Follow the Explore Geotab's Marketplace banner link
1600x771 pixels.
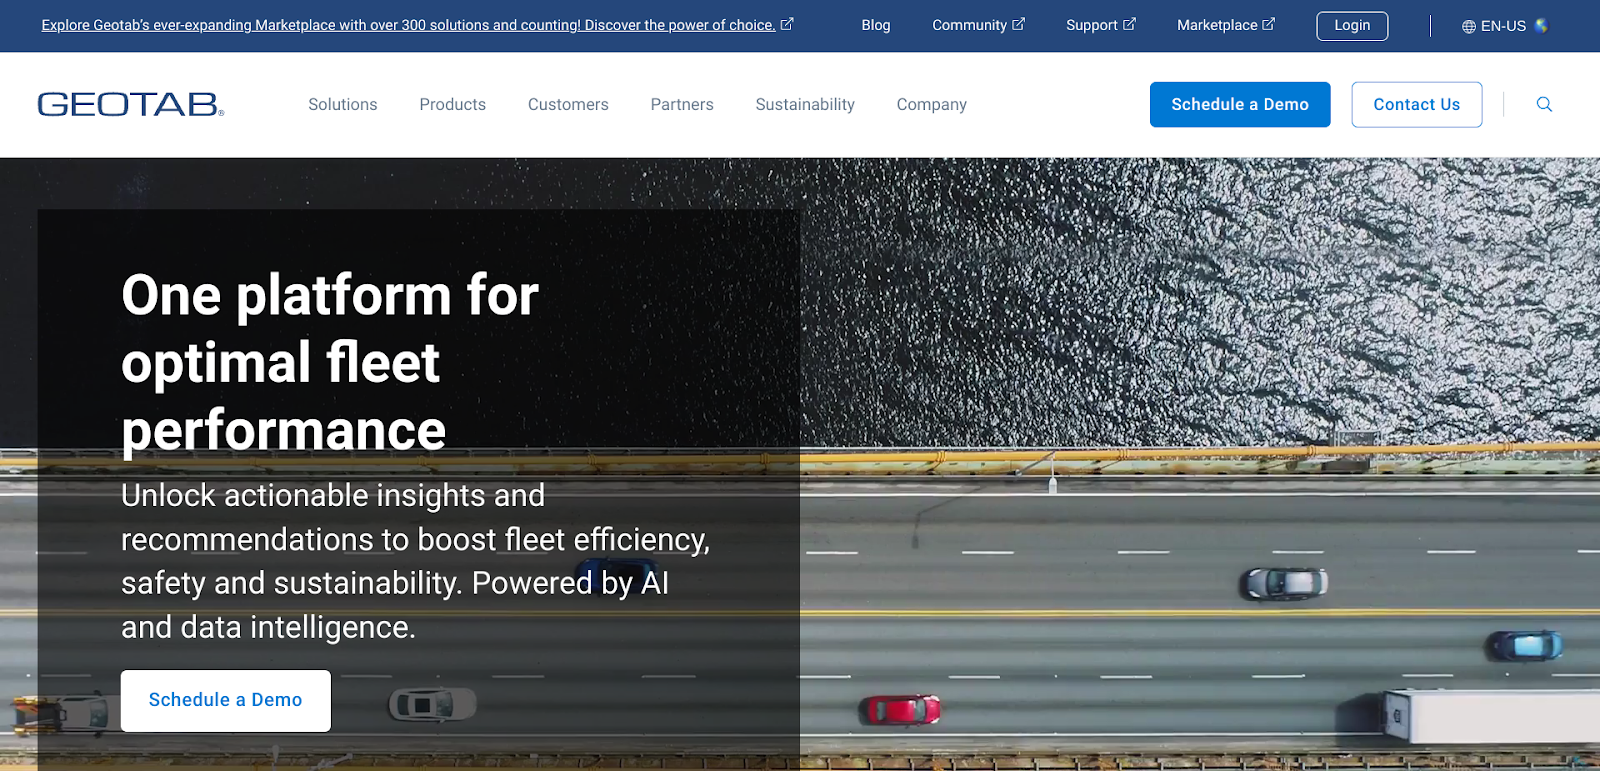tap(408, 25)
